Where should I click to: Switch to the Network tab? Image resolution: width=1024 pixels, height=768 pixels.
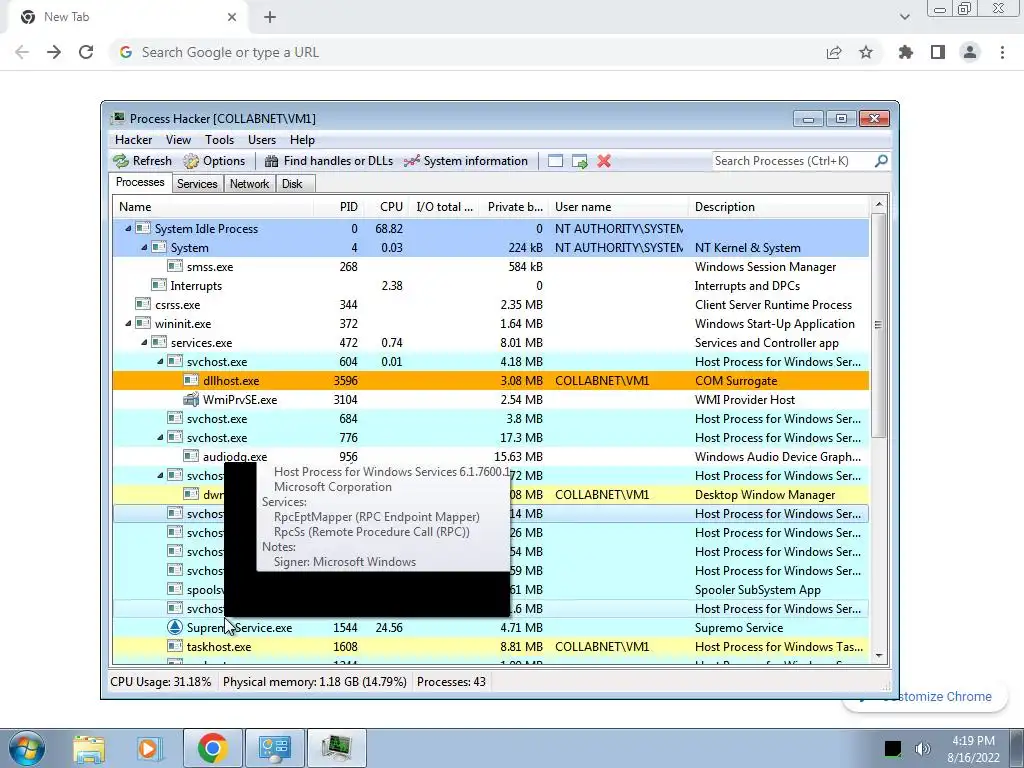[x=249, y=184]
